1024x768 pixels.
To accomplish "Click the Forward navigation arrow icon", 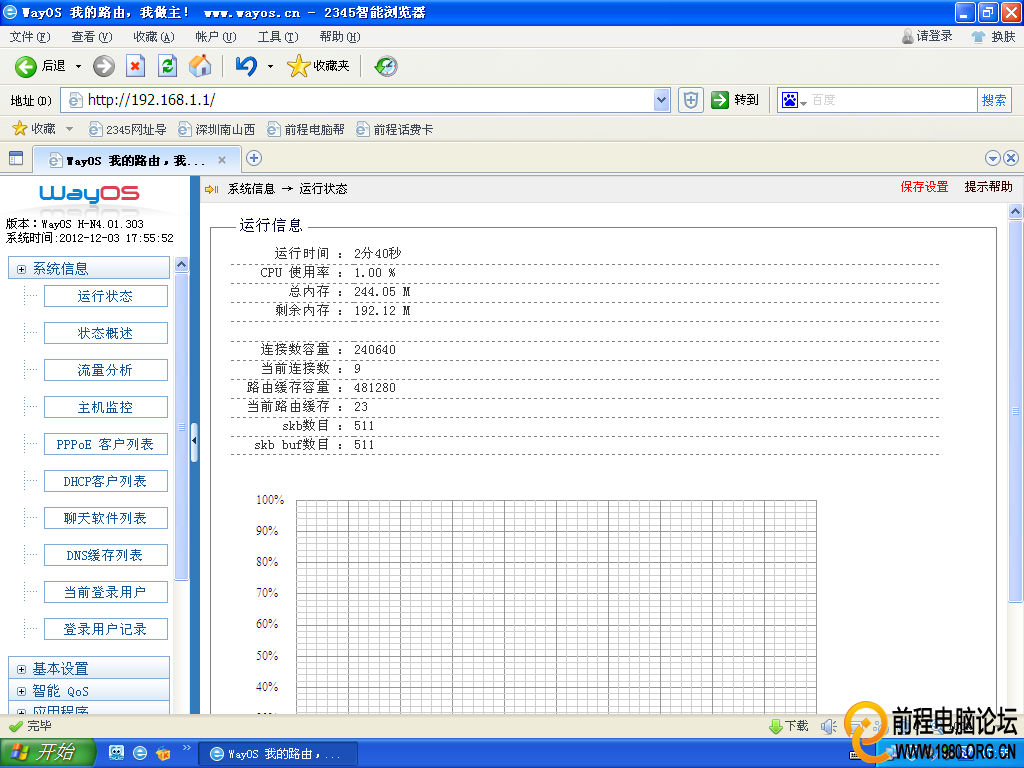I will pos(104,66).
